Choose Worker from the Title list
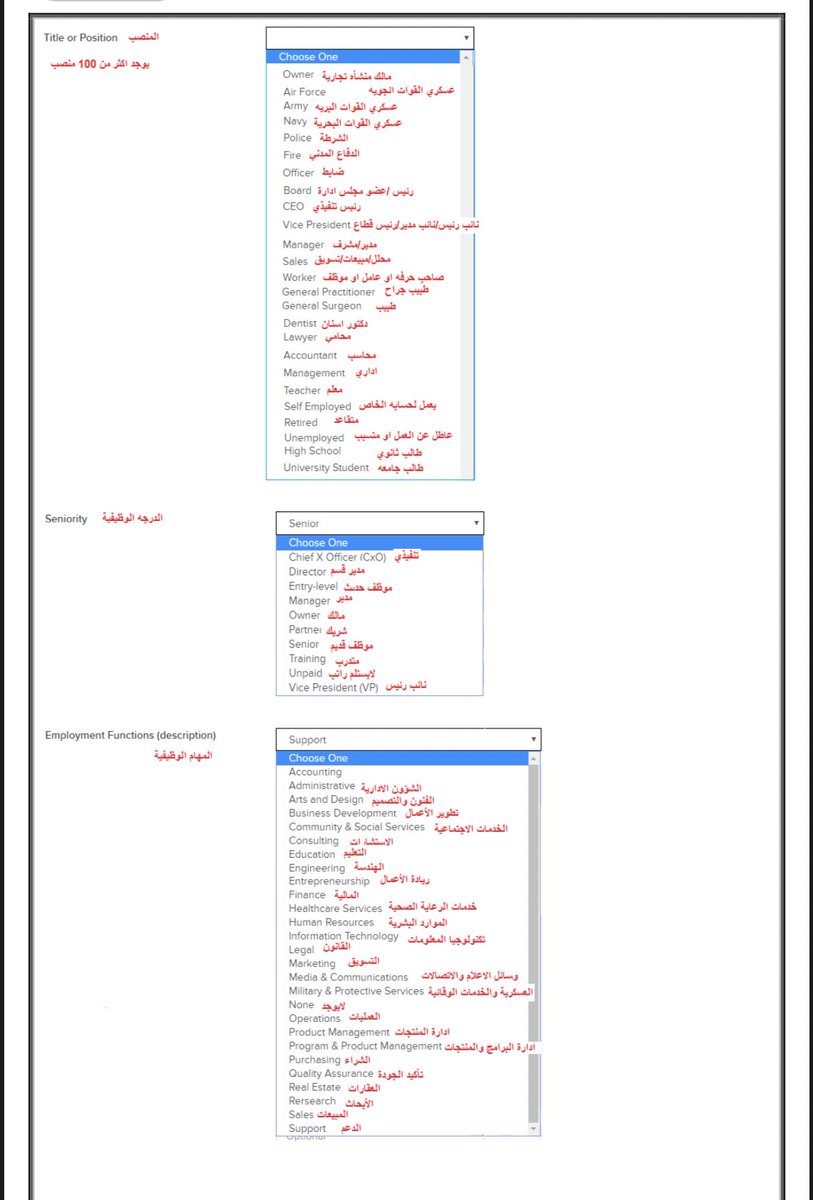Image resolution: width=813 pixels, height=1200 pixels. [299, 277]
